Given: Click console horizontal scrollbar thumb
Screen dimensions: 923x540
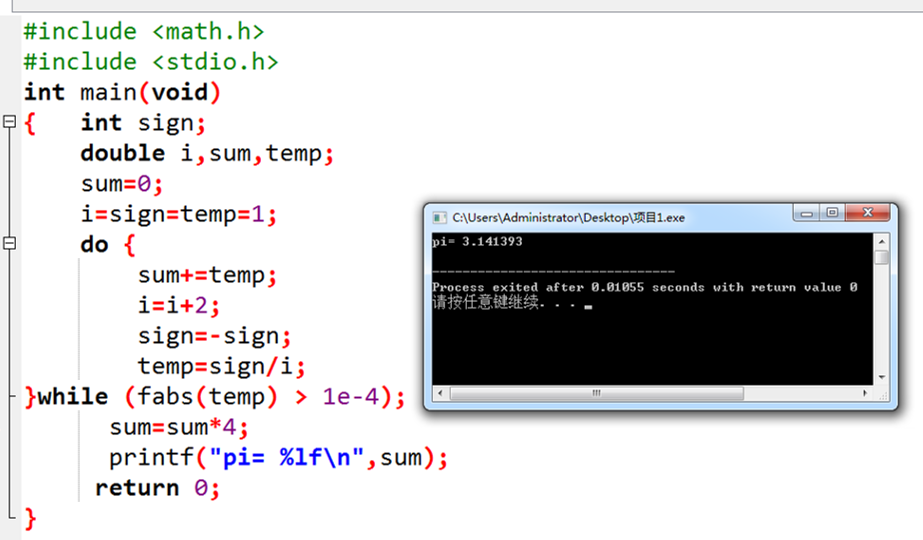Looking at the screenshot, I should tap(596, 393).
